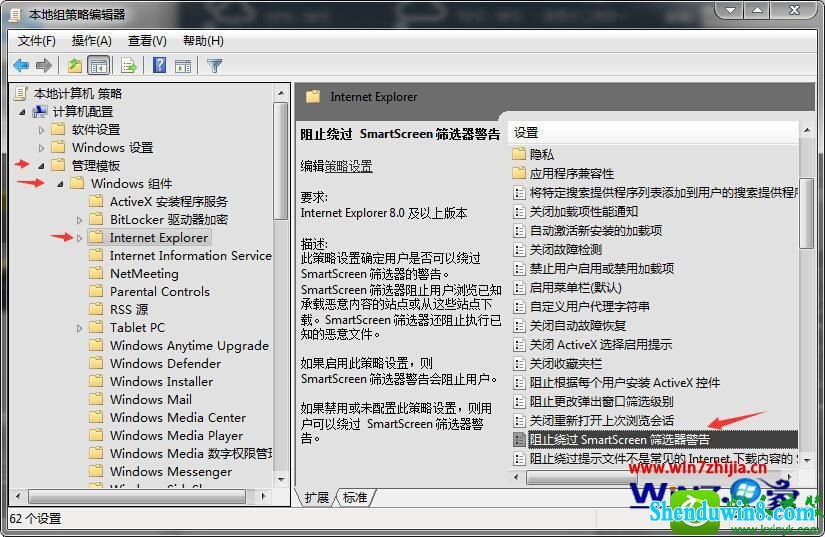
Task: Click the tree pane horizontal scrollbar thumb
Action: 137,496
